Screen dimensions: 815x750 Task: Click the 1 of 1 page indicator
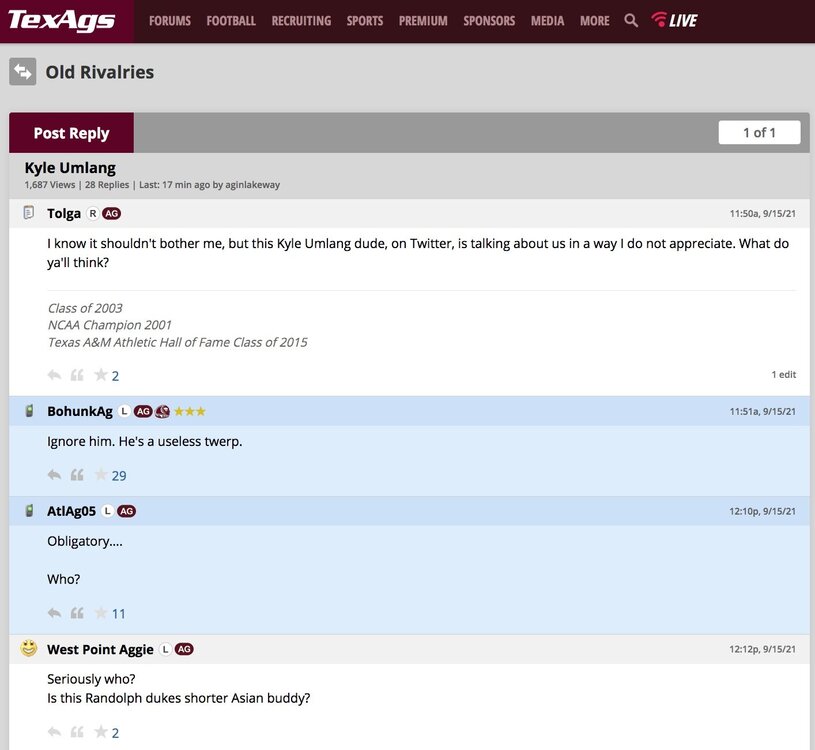click(x=759, y=133)
